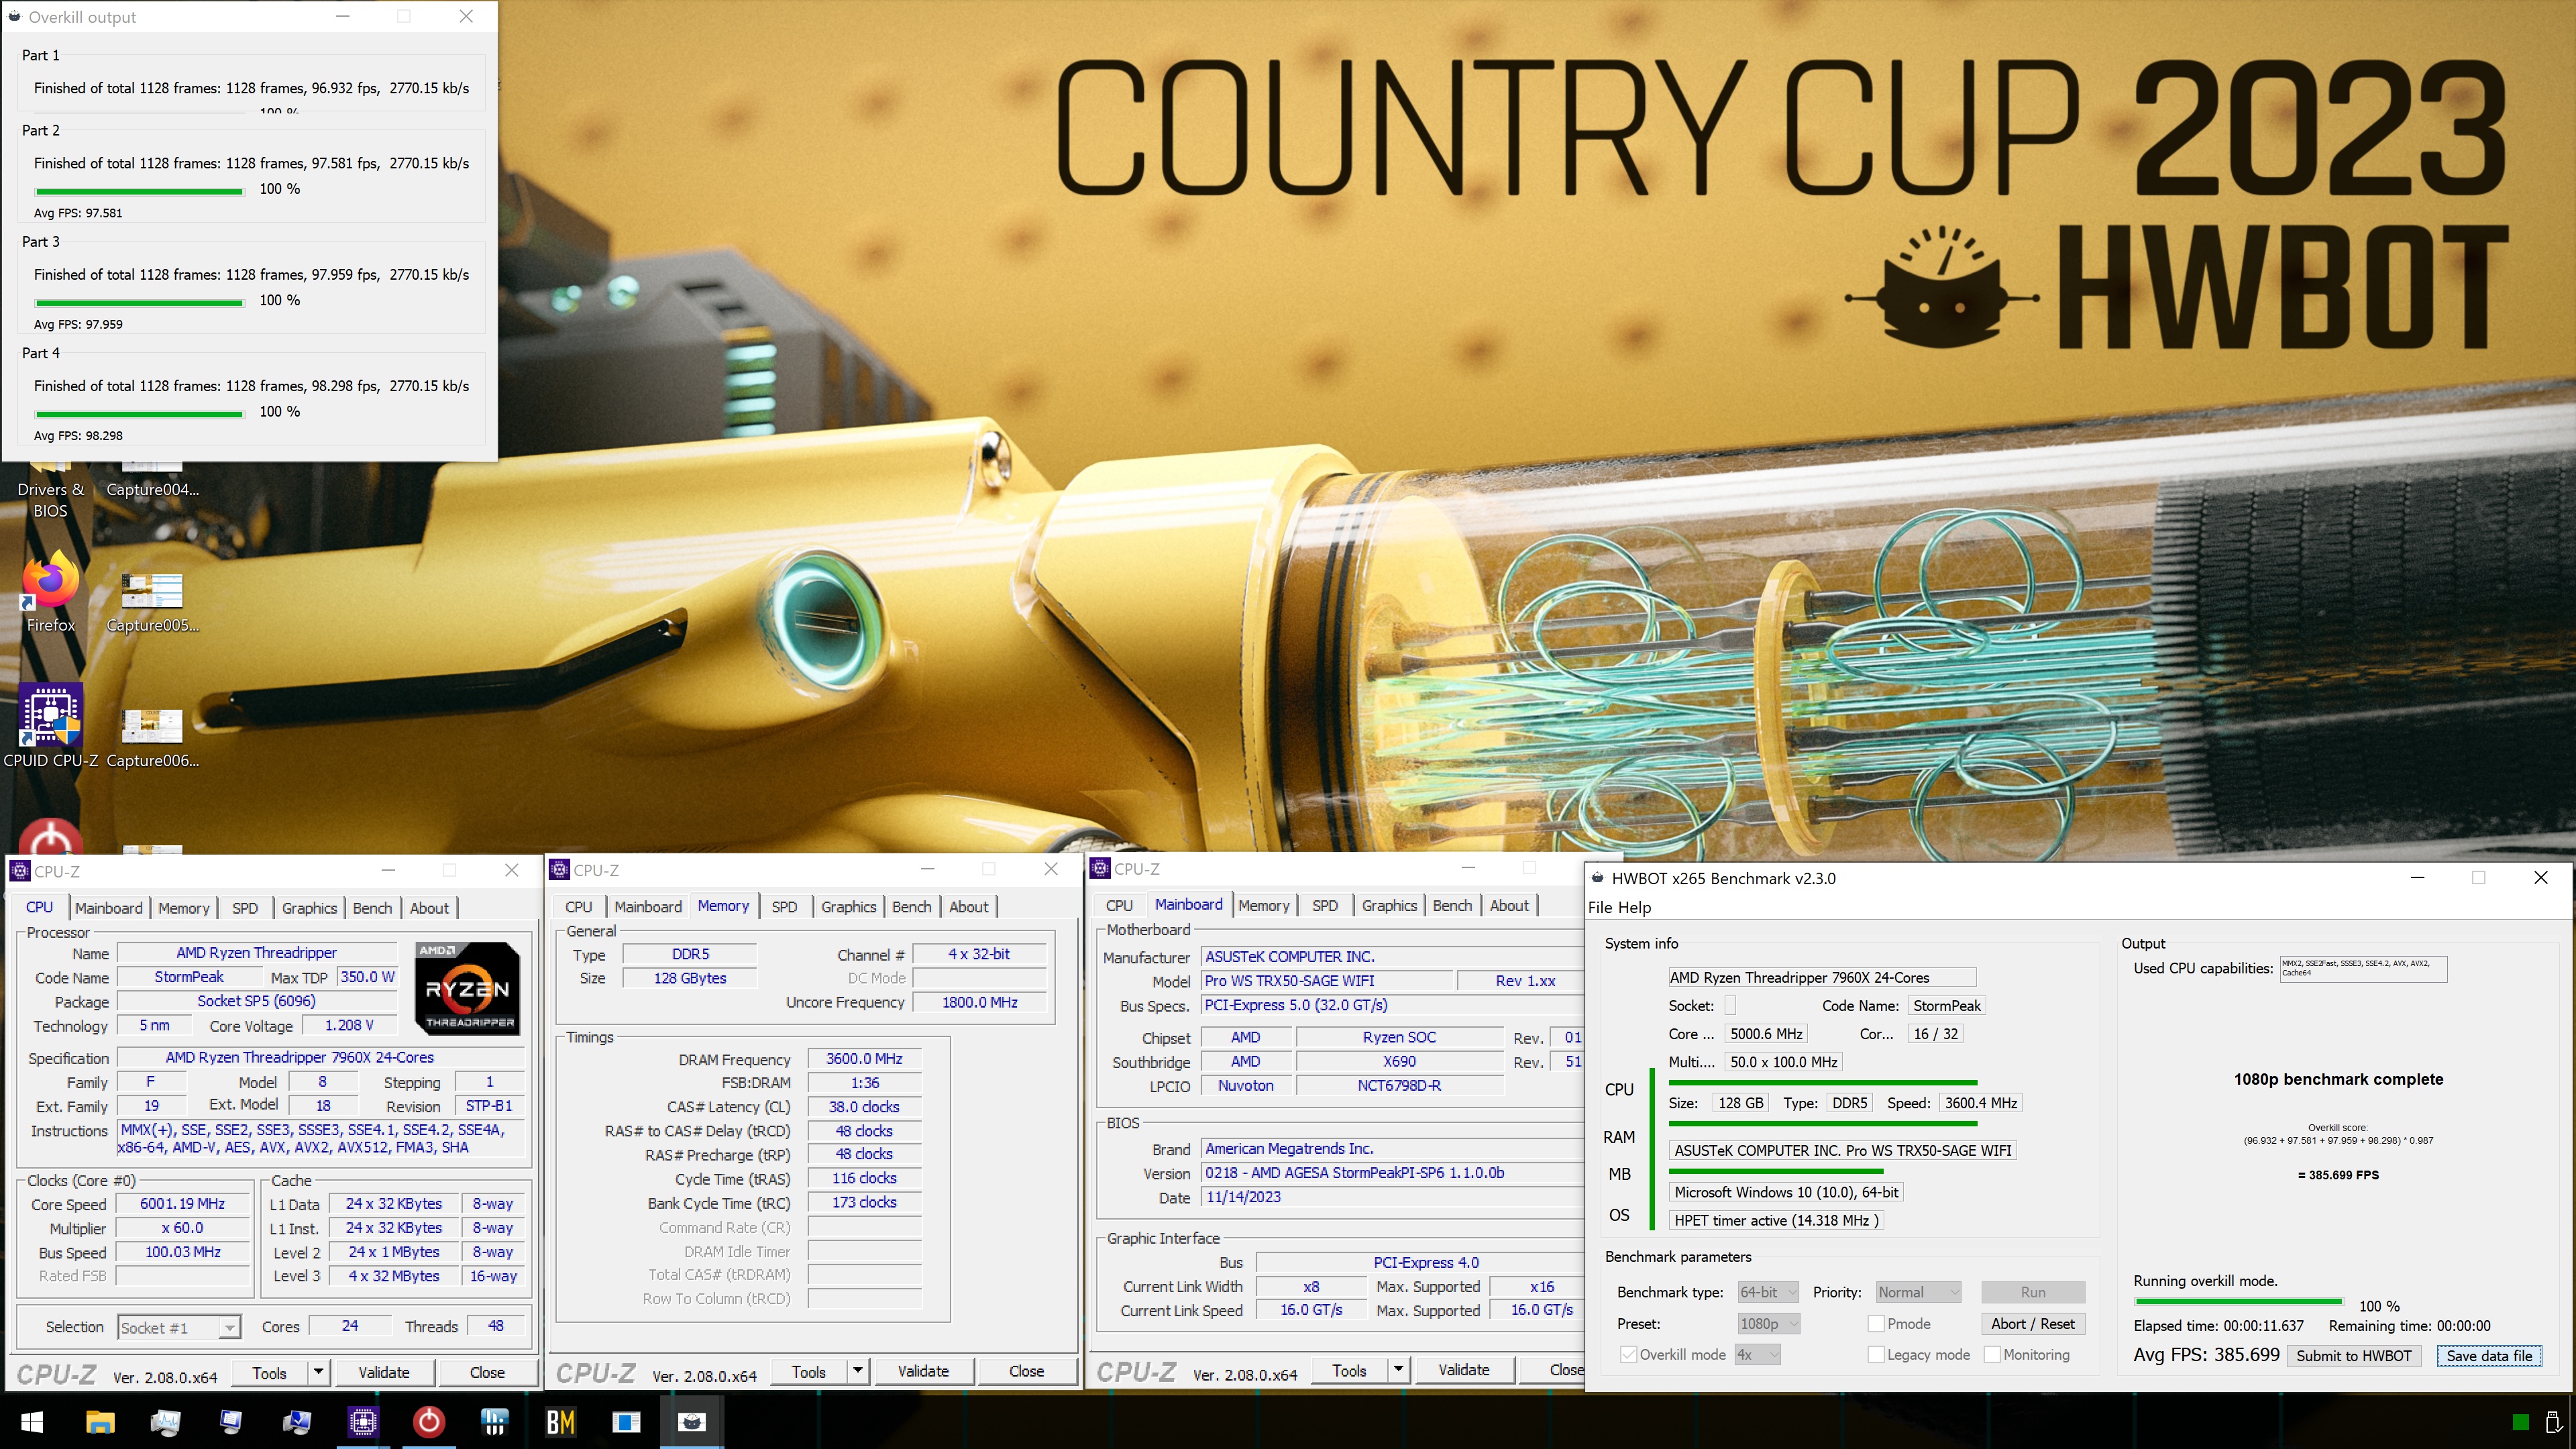
Task: Open Bench tab in first CPU-Z window
Action: 372,908
